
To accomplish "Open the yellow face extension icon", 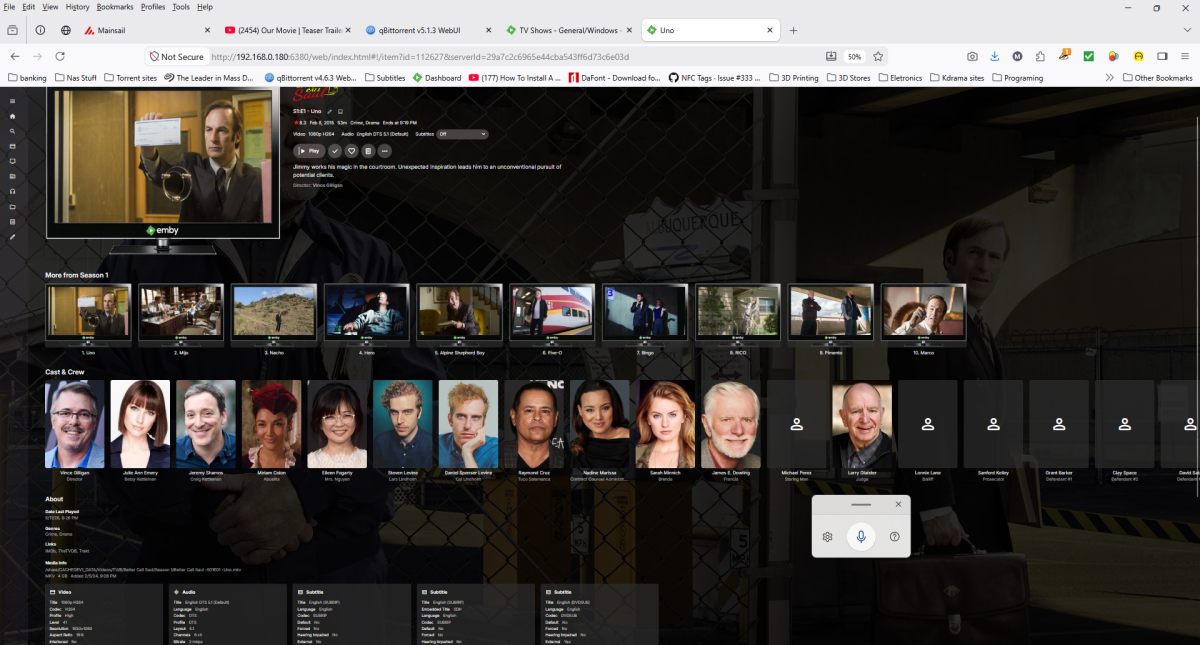I will coord(1139,57).
